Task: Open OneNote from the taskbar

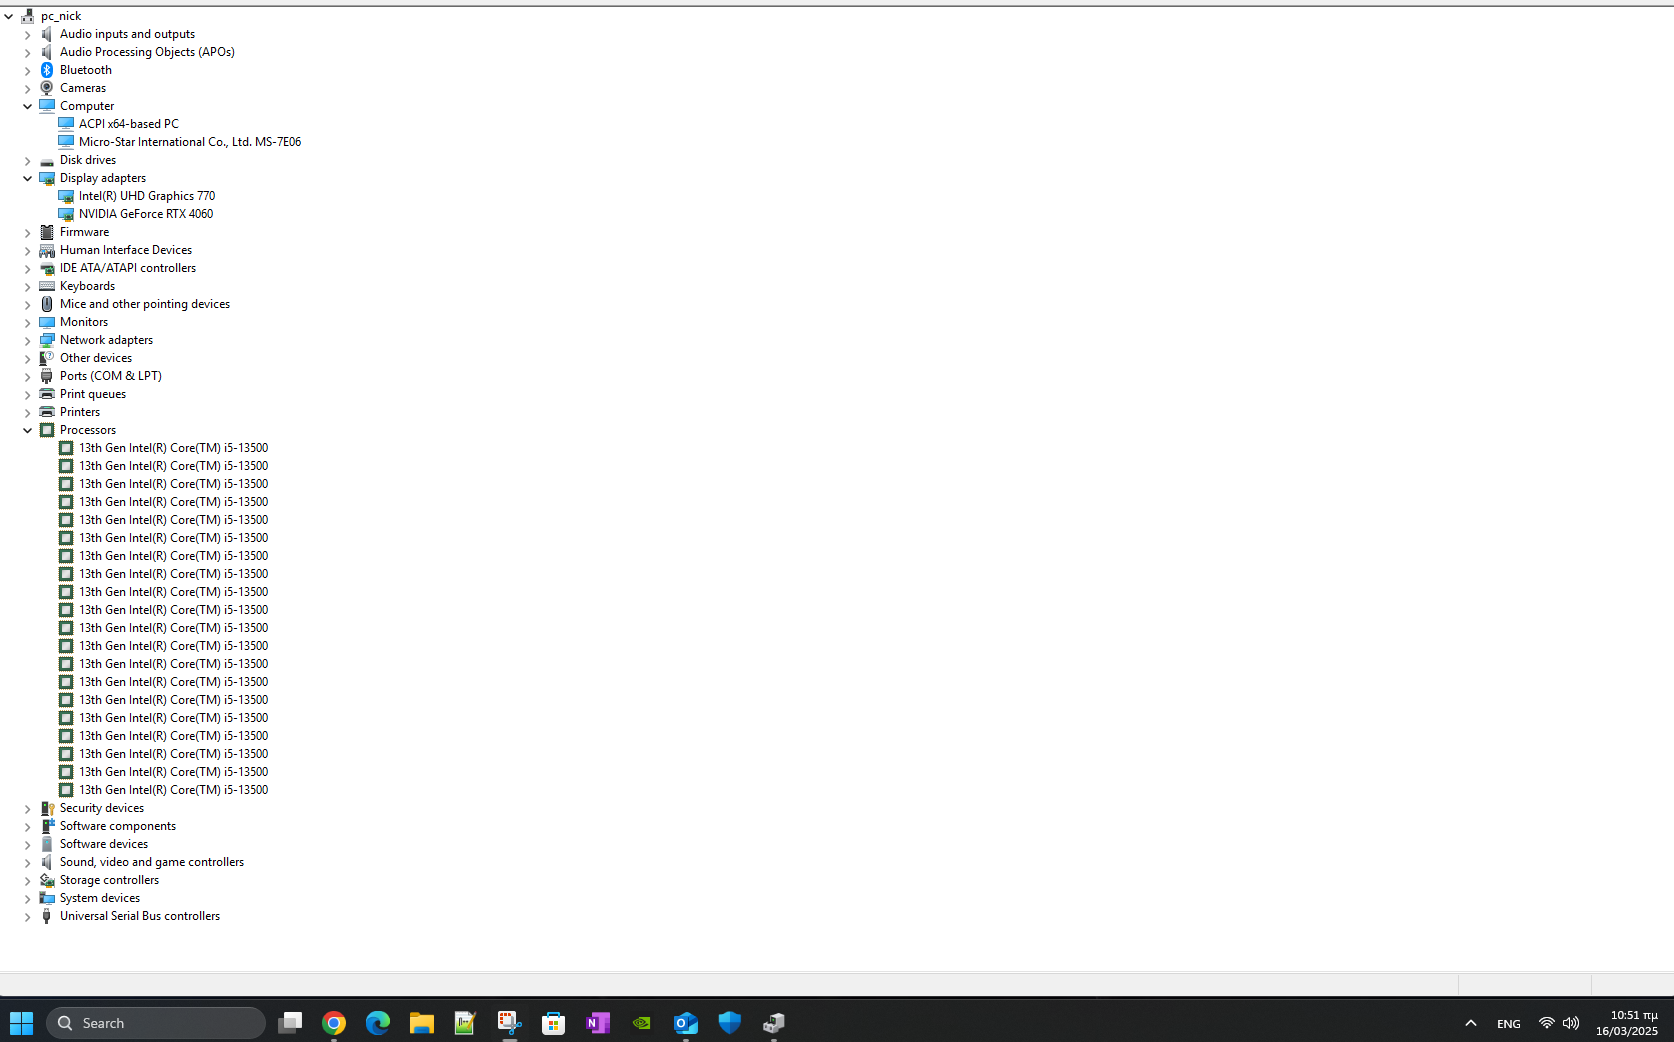Action: 598,1023
